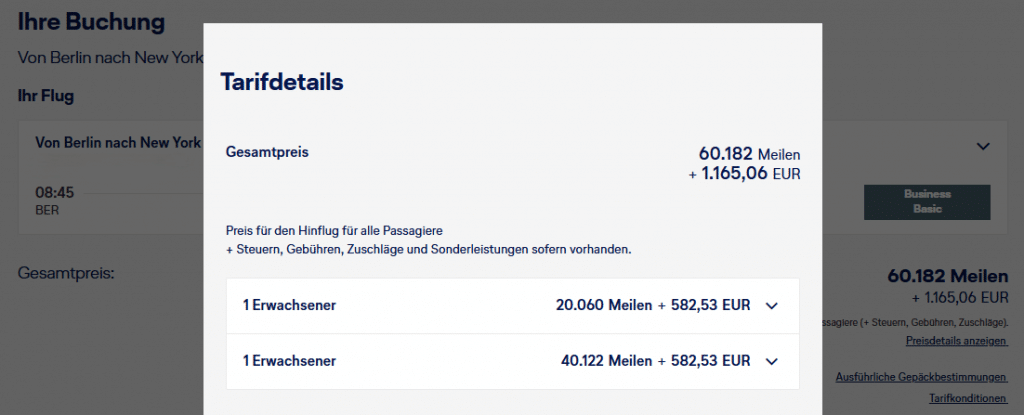Click the + 1.165,06 EUR amount in dialog

pyautogui.click(x=744, y=174)
